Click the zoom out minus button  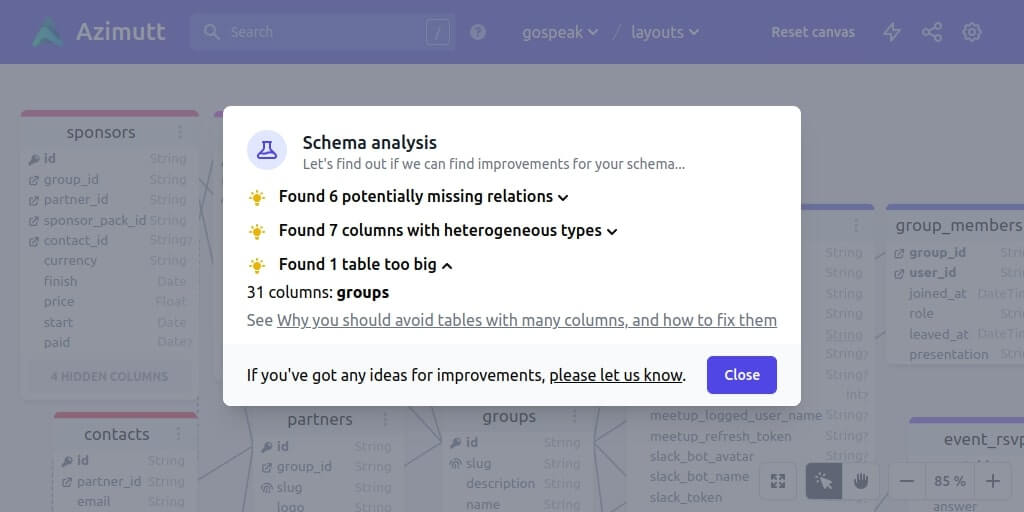(907, 481)
